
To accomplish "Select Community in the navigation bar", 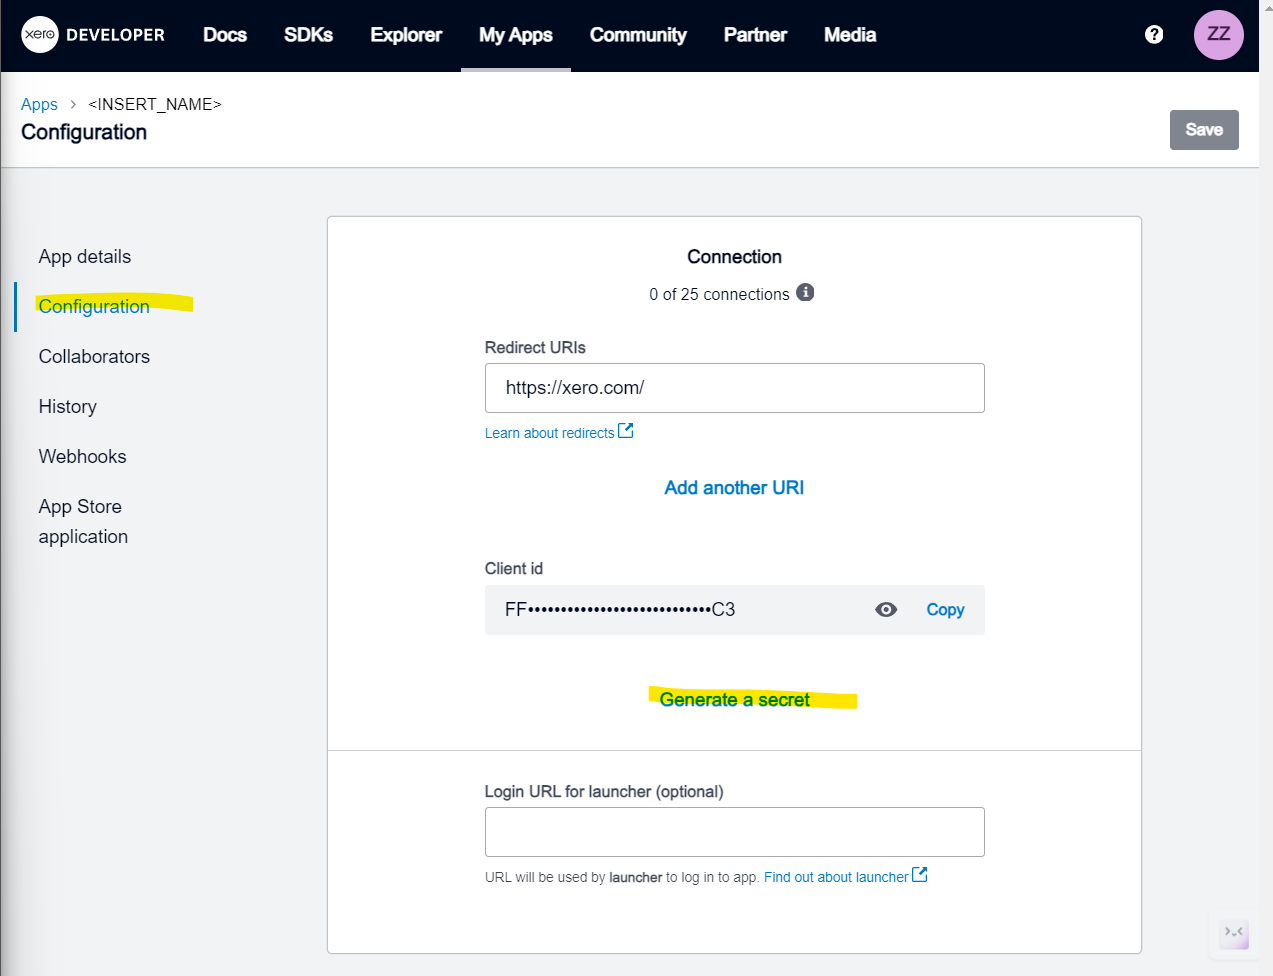I will [x=638, y=35].
